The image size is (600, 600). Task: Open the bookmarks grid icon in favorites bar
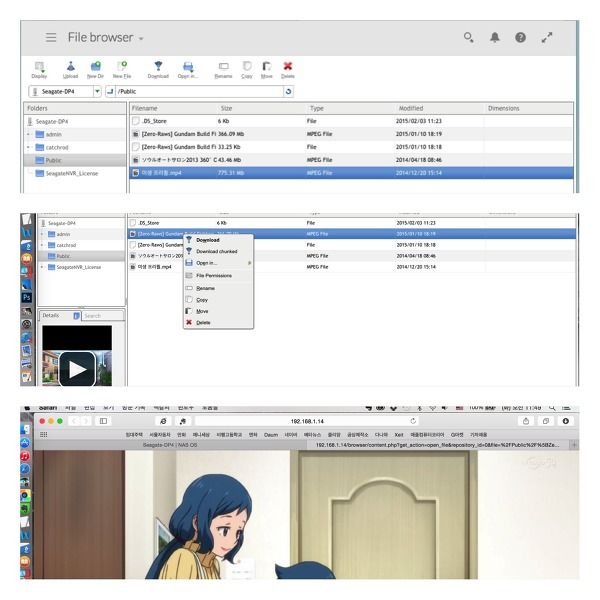tap(44, 434)
